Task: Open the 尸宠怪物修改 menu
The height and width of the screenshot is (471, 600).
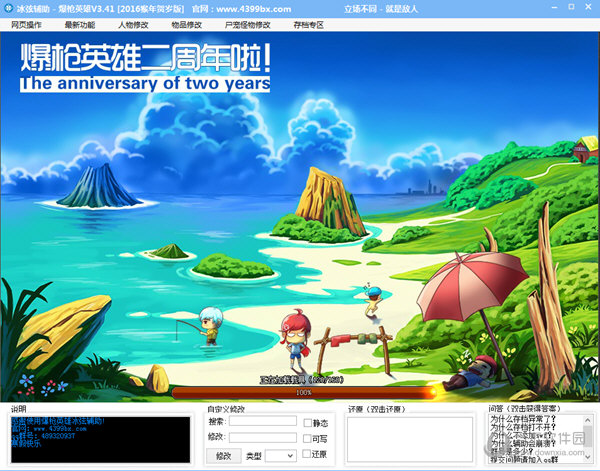Action: pos(248,25)
